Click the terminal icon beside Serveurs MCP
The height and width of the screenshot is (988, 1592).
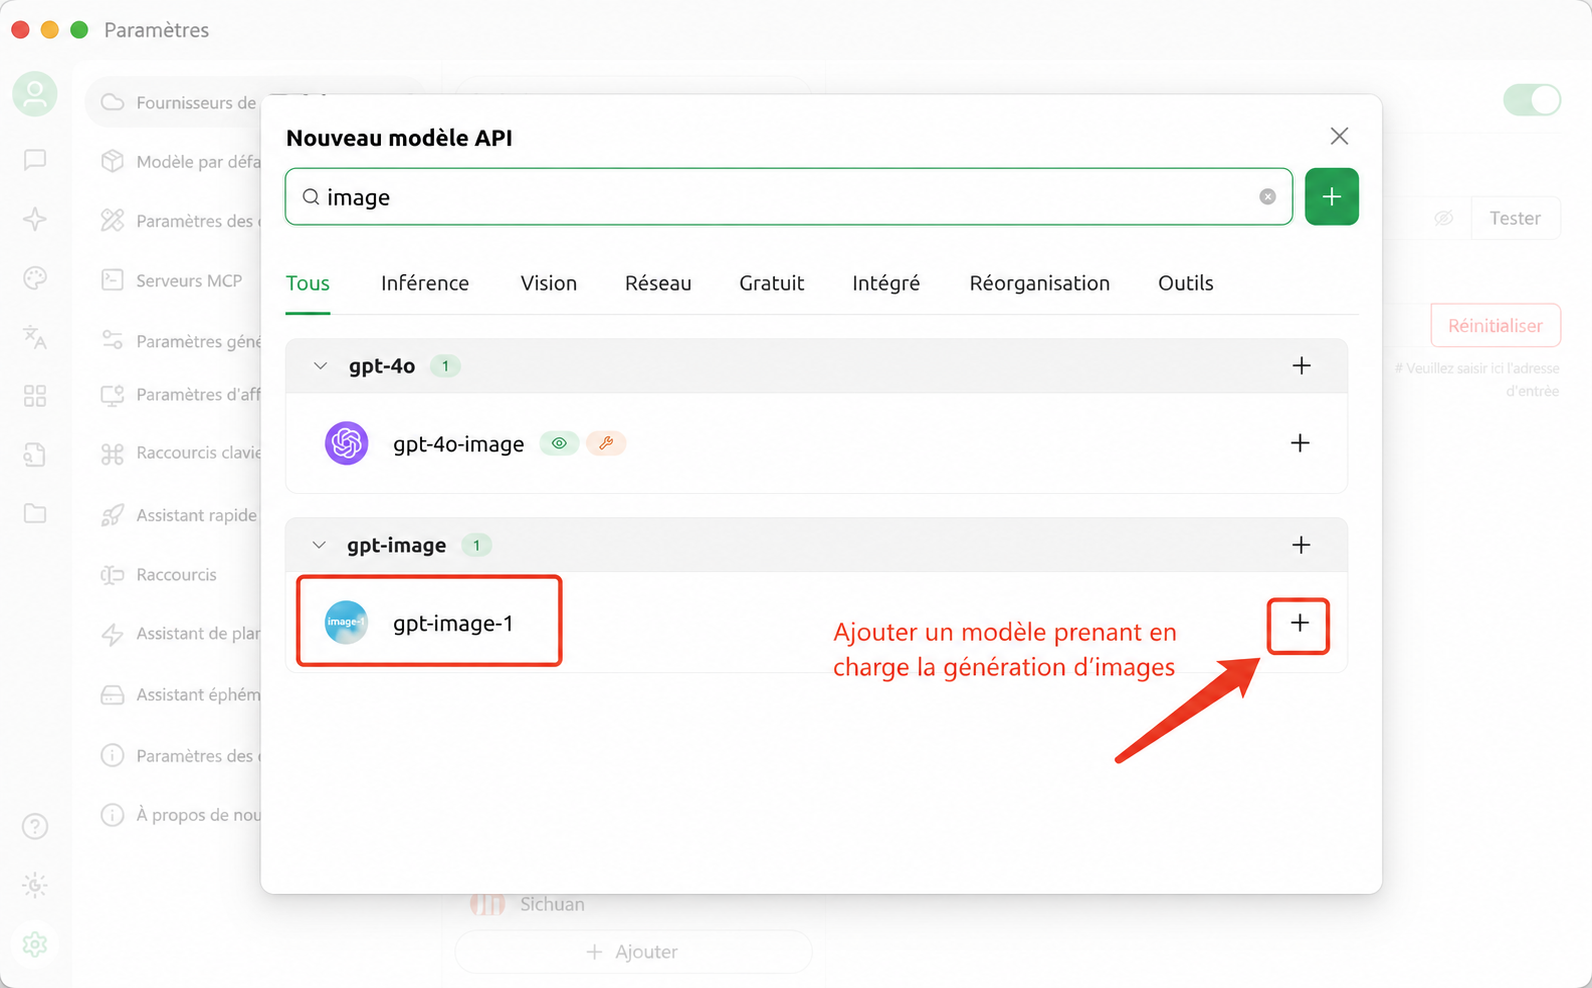(x=113, y=280)
